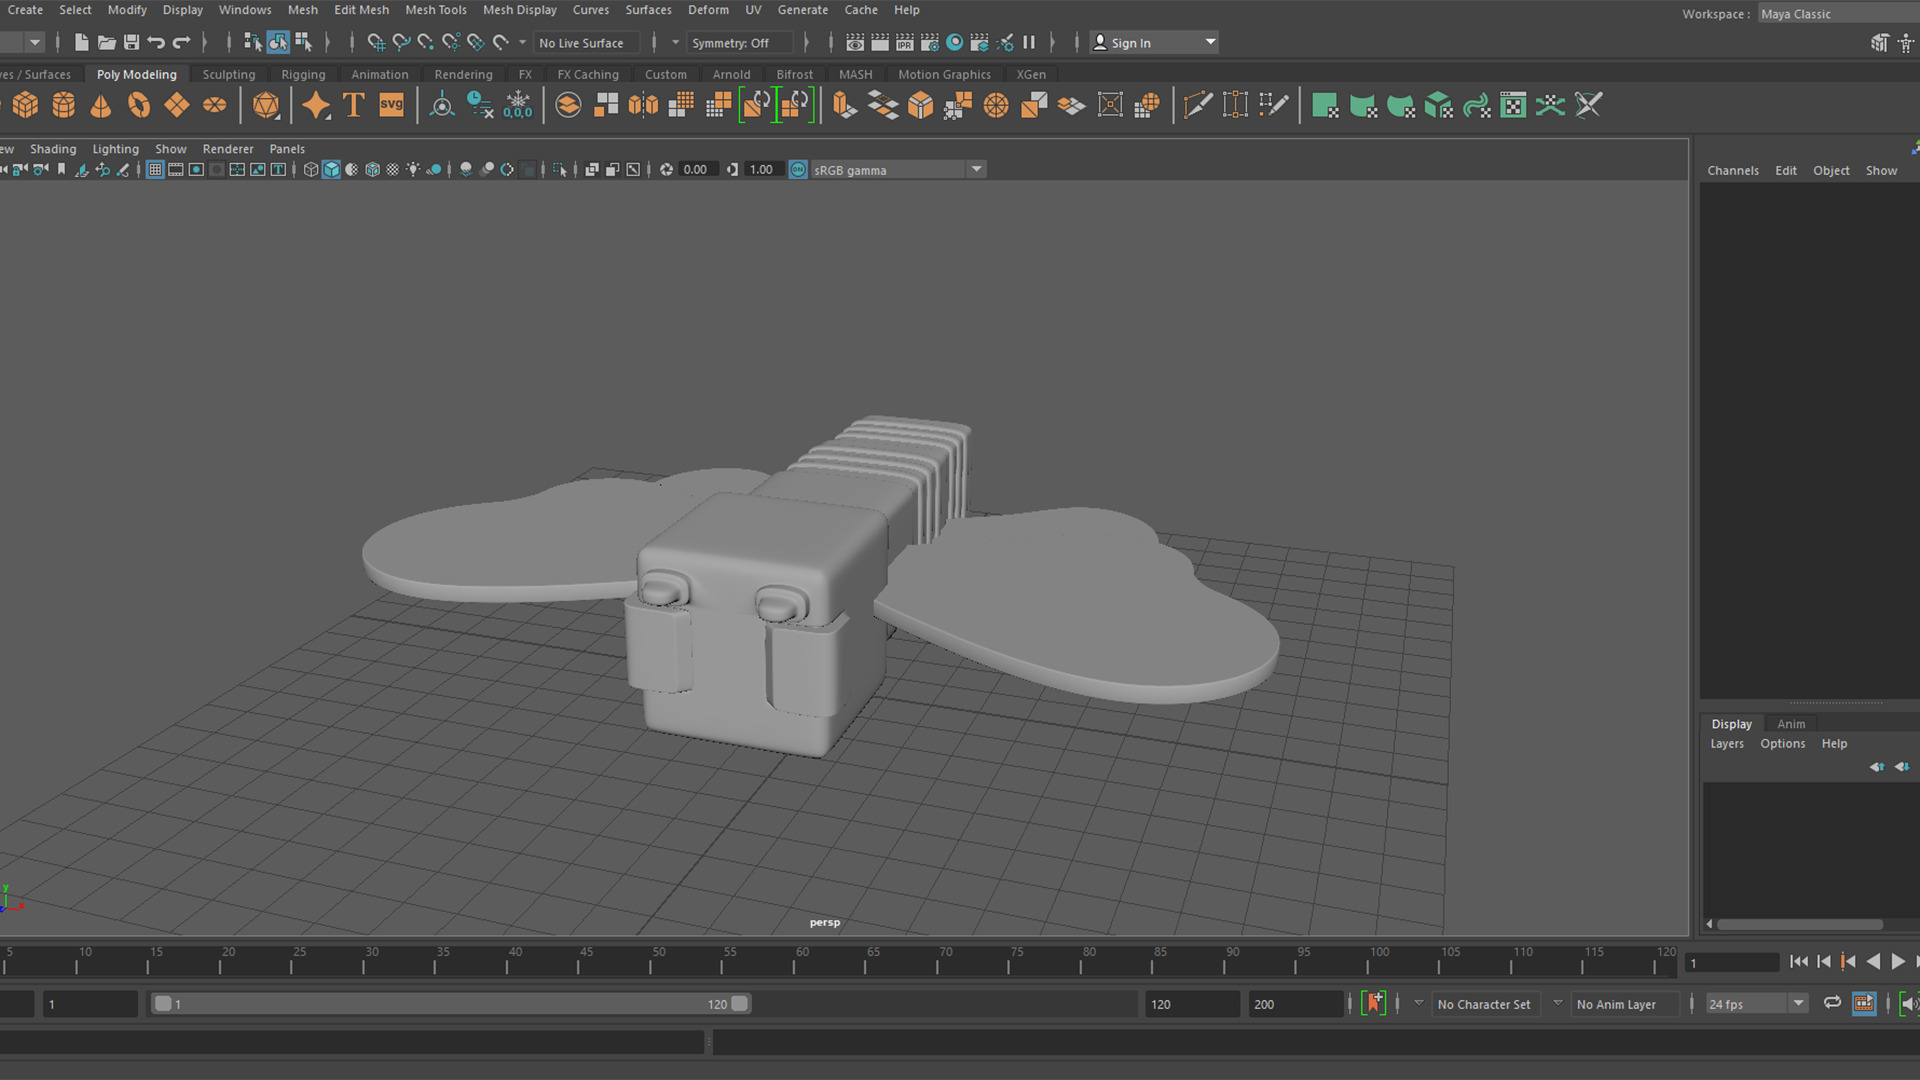Toggle color management ON button

(798, 170)
